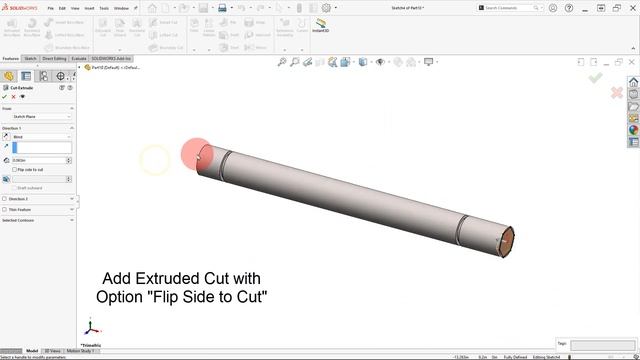Click the depth value input field

click(39, 160)
